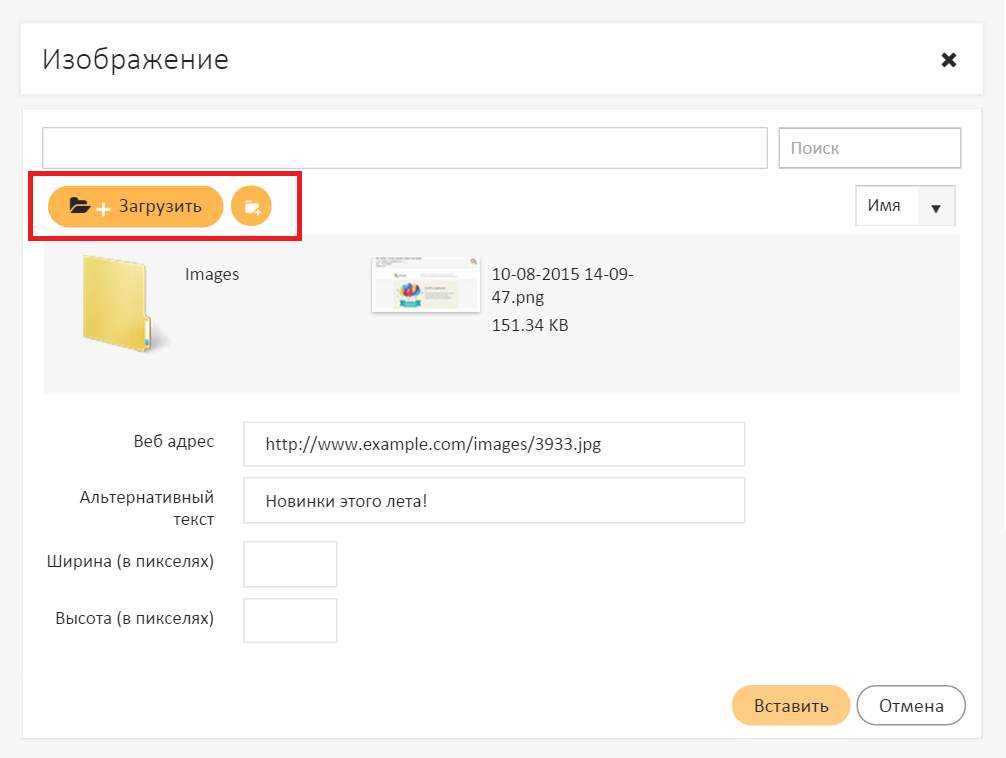Click the open-folder icon inside Загрузить
This screenshot has height=758, width=1006.
[80, 206]
